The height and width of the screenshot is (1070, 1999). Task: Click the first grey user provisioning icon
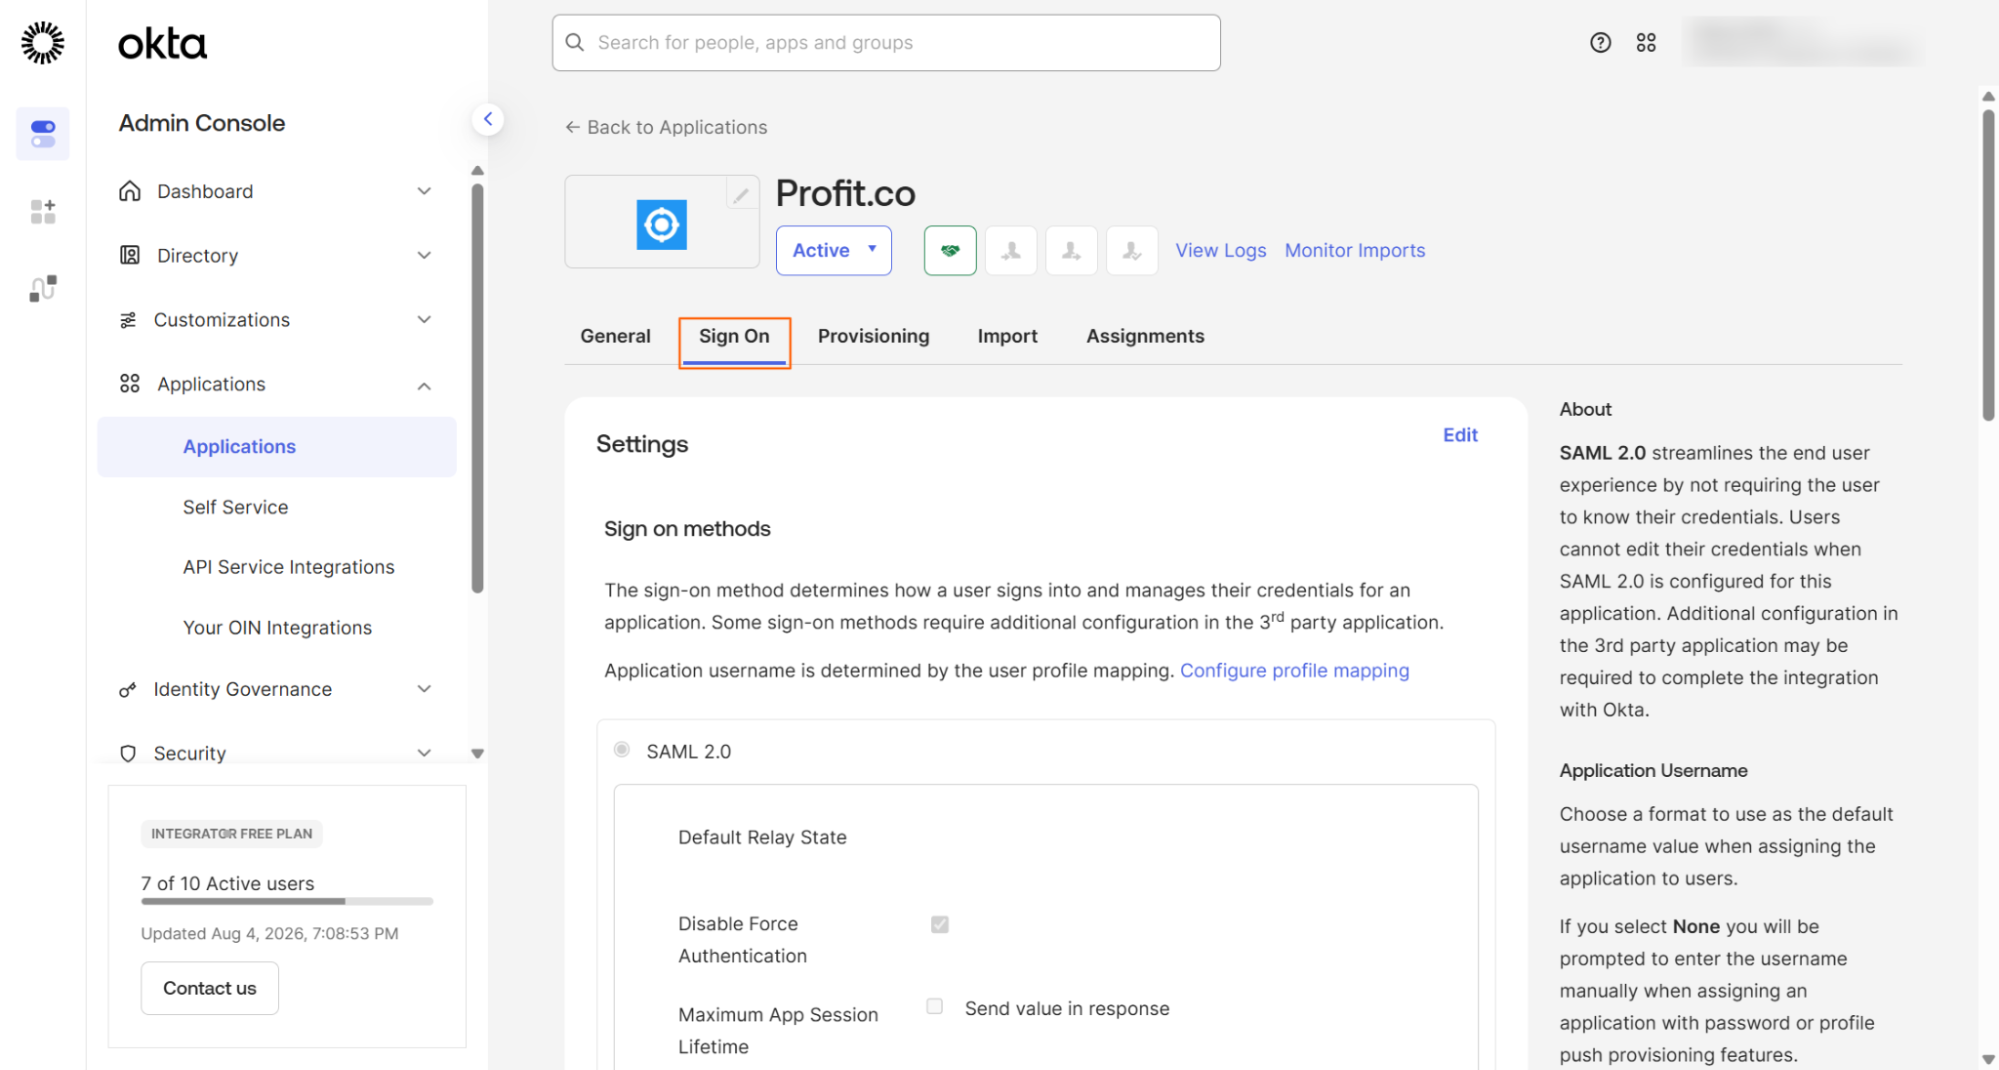1011,250
